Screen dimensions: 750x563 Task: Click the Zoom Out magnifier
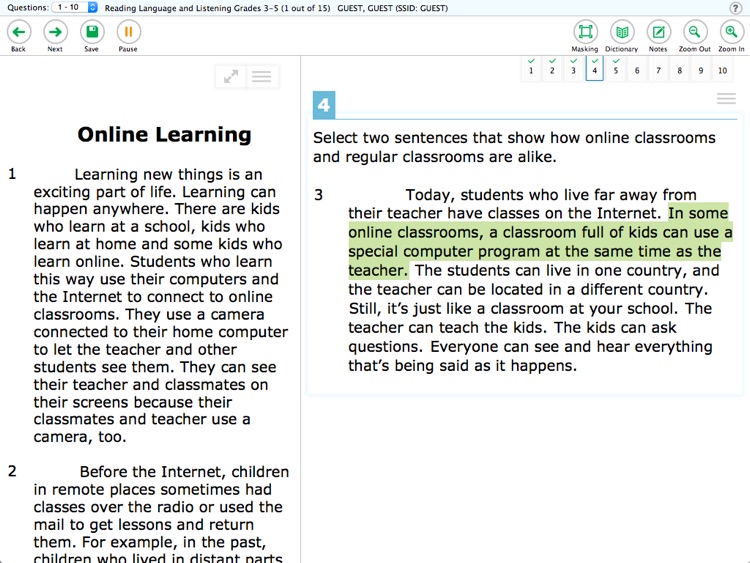pyautogui.click(x=695, y=32)
